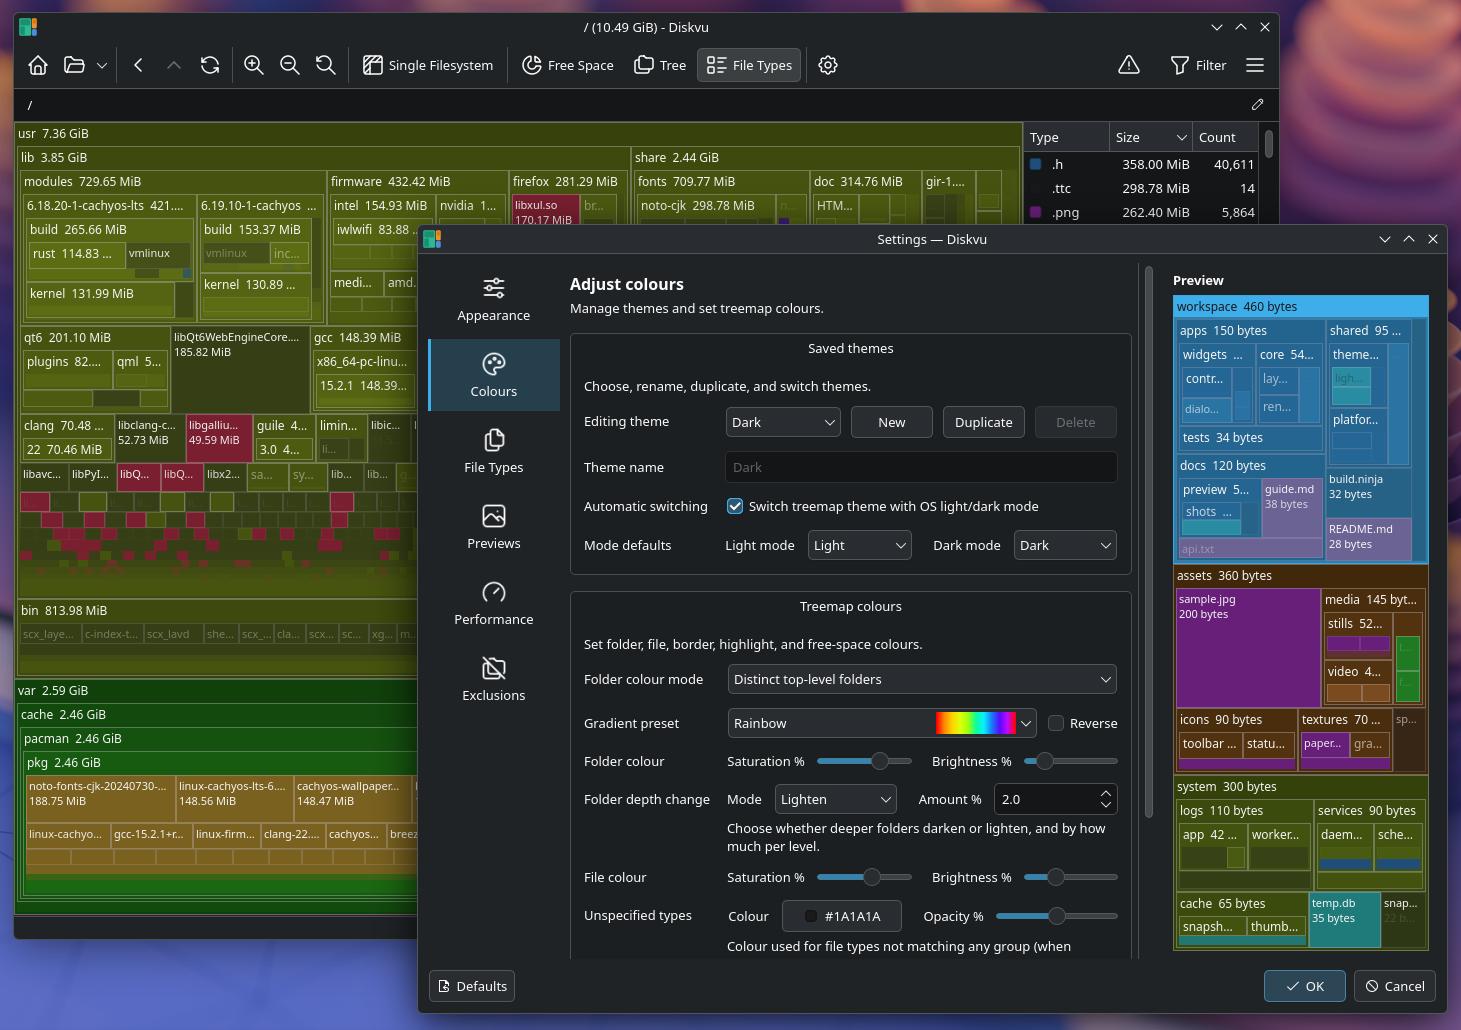Click the pencil edit path icon

pyautogui.click(x=1258, y=104)
